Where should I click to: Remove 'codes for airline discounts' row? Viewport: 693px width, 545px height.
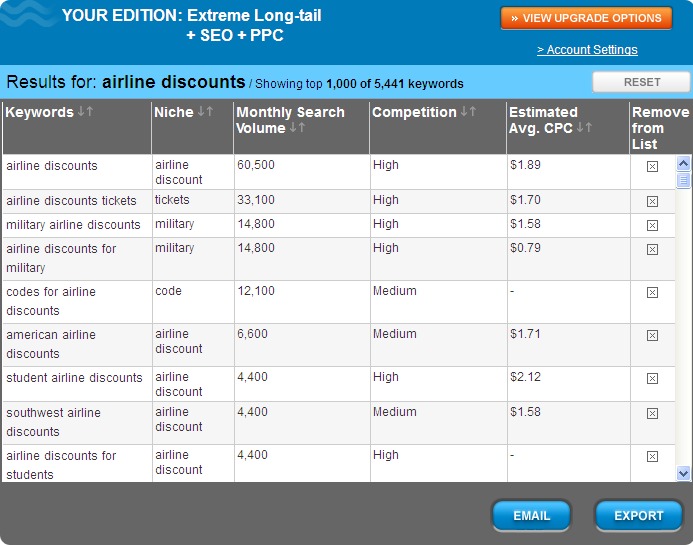[x=652, y=293]
